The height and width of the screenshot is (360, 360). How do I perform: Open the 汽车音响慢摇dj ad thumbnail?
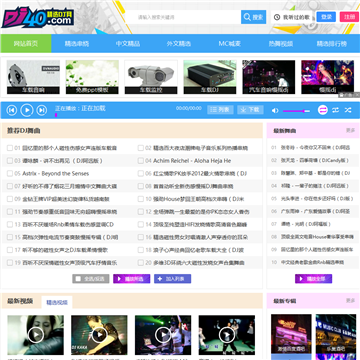click(x=269, y=77)
